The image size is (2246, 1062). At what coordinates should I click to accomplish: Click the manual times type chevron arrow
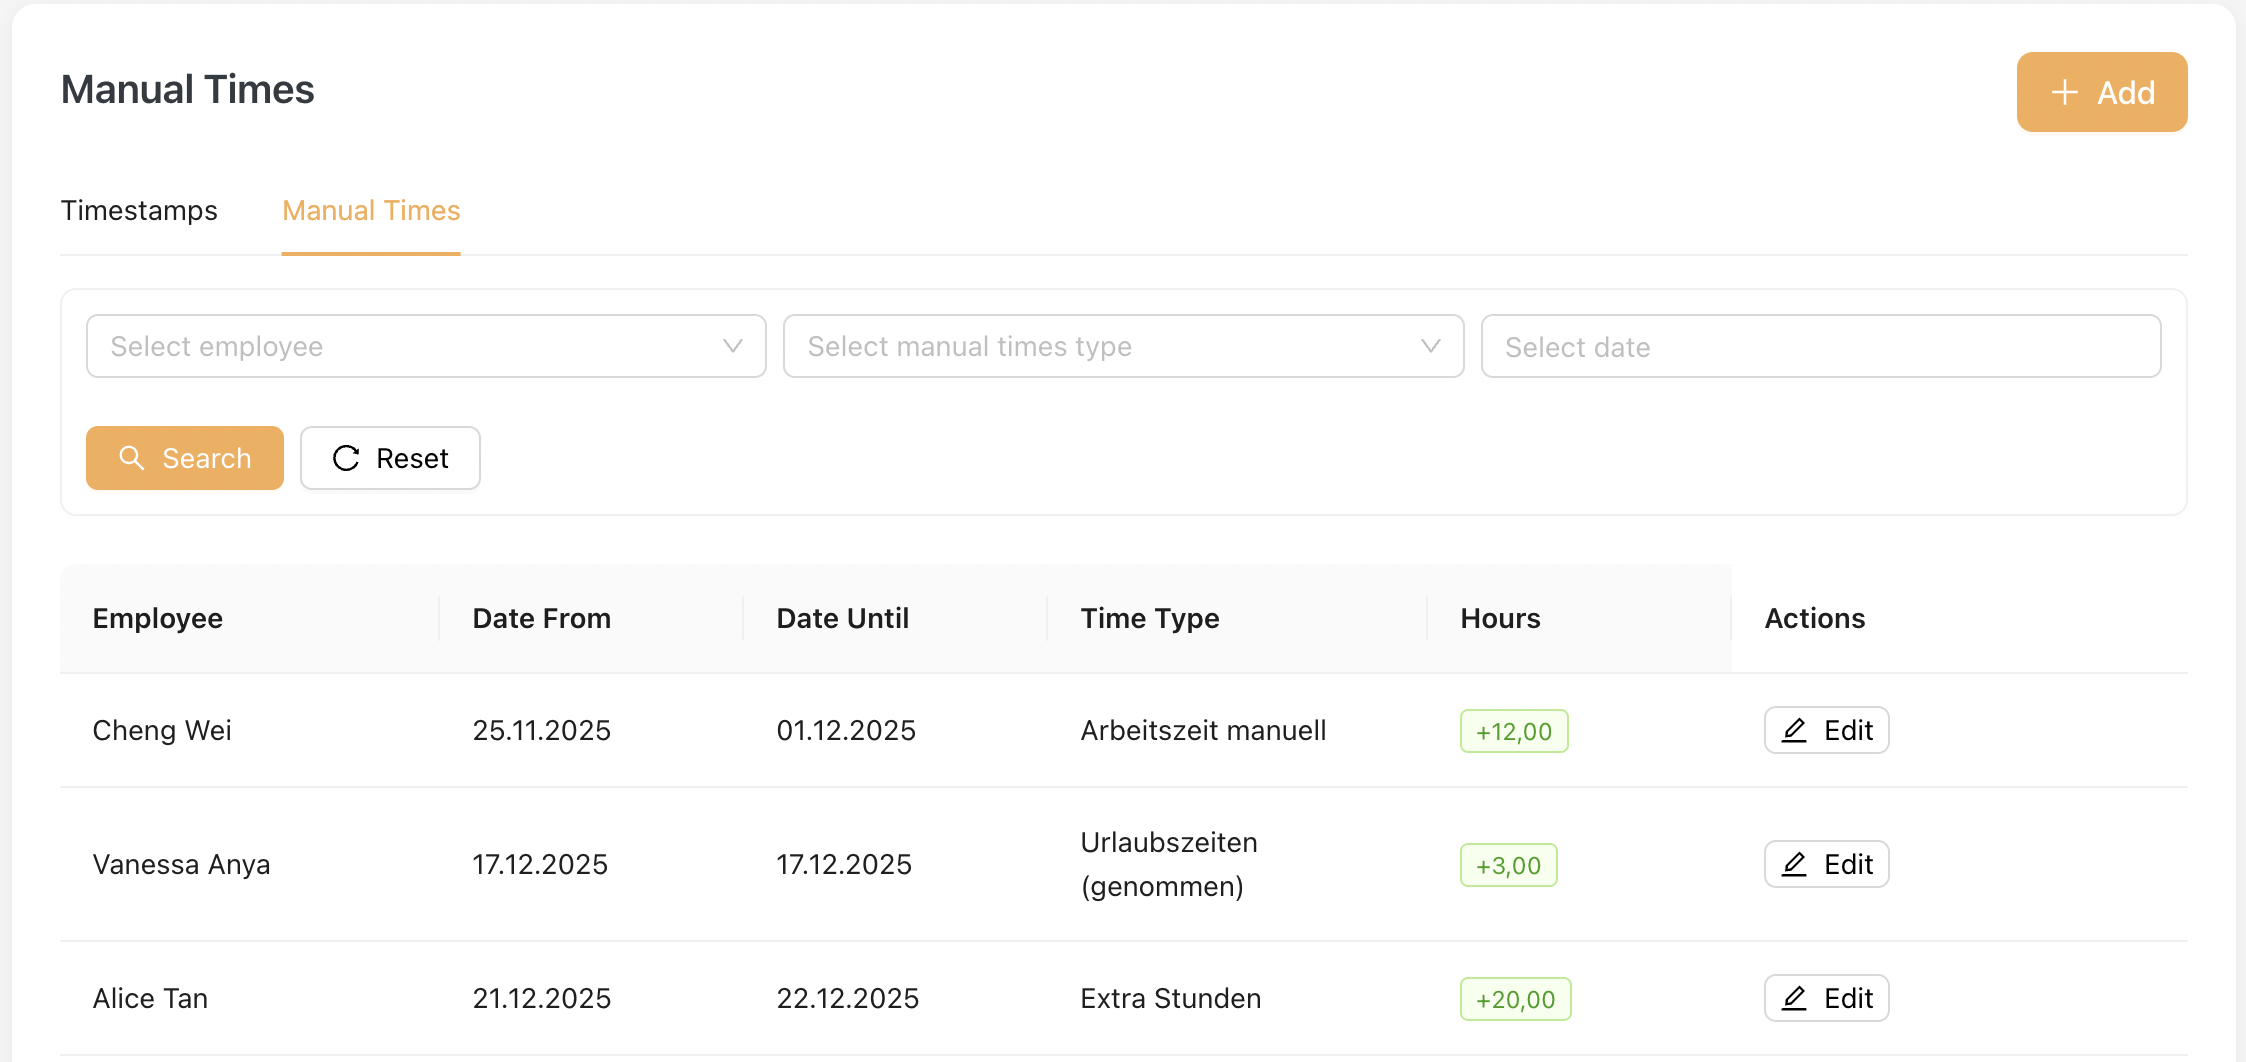coord(1431,346)
